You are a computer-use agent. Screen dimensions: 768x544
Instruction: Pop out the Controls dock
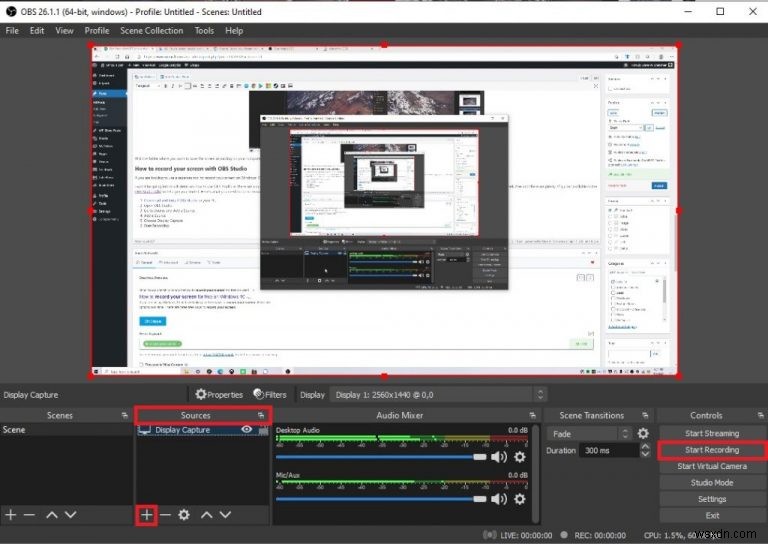tap(760, 415)
